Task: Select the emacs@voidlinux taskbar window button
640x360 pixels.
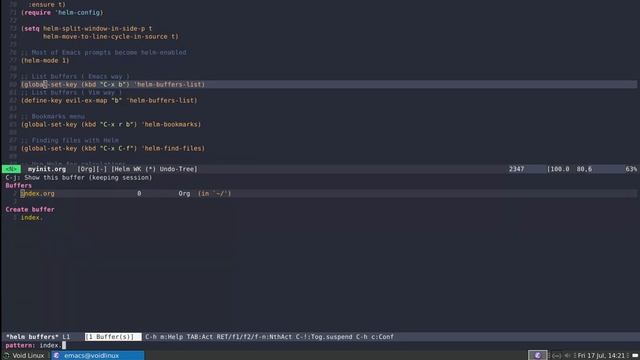Action: (98, 356)
